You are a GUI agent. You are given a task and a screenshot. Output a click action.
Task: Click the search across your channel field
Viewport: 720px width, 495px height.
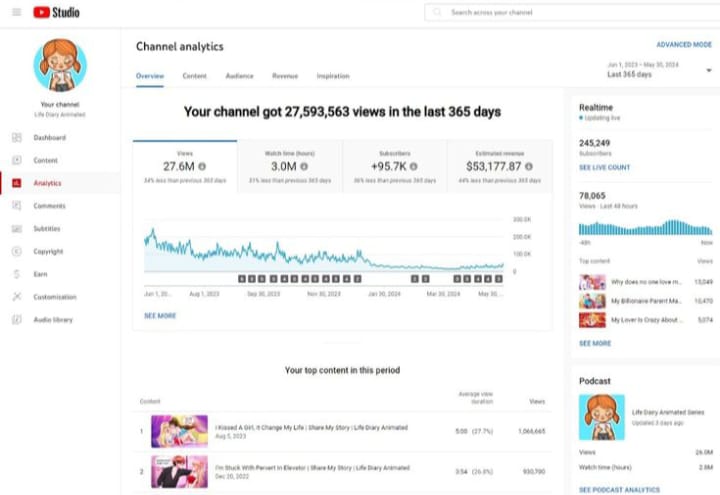(x=570, y=12)
